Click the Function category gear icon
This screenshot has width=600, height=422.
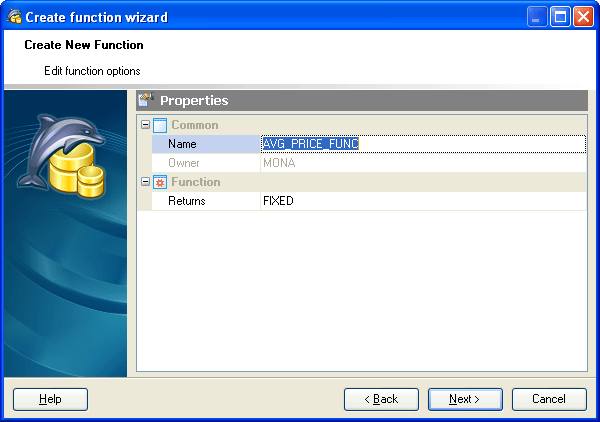tap(160, 182)
